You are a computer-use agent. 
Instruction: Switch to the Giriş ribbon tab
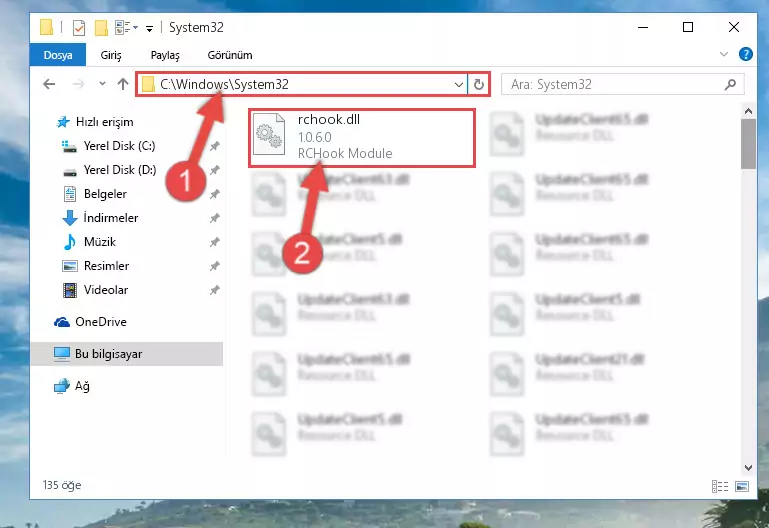pos(111,55)
